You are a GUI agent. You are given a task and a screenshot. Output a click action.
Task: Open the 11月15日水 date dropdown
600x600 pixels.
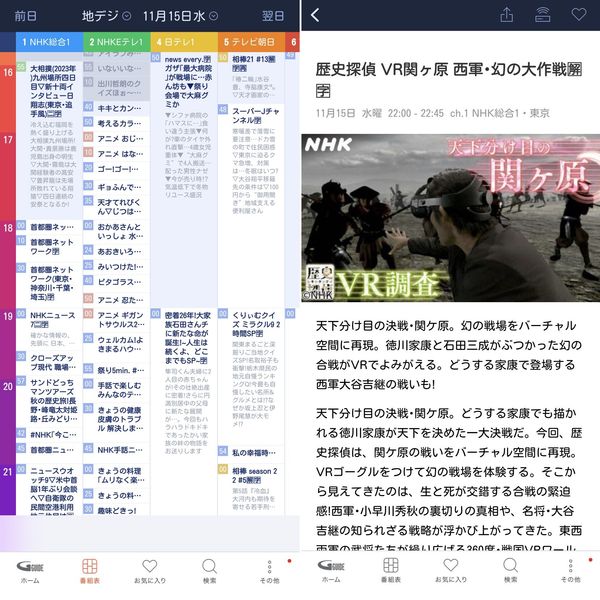pyautogui.click(x=180, y=16)
